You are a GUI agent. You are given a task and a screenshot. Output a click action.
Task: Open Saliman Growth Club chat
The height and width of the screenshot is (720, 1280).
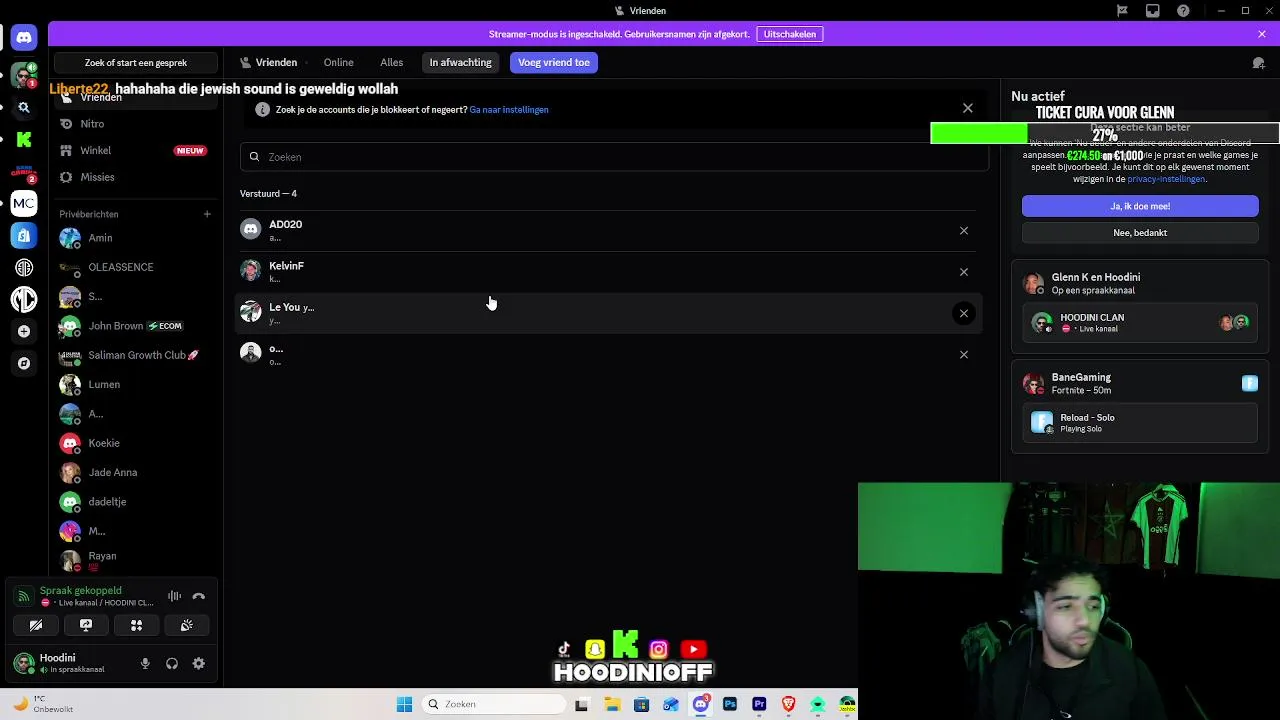[x=135, y=355]
